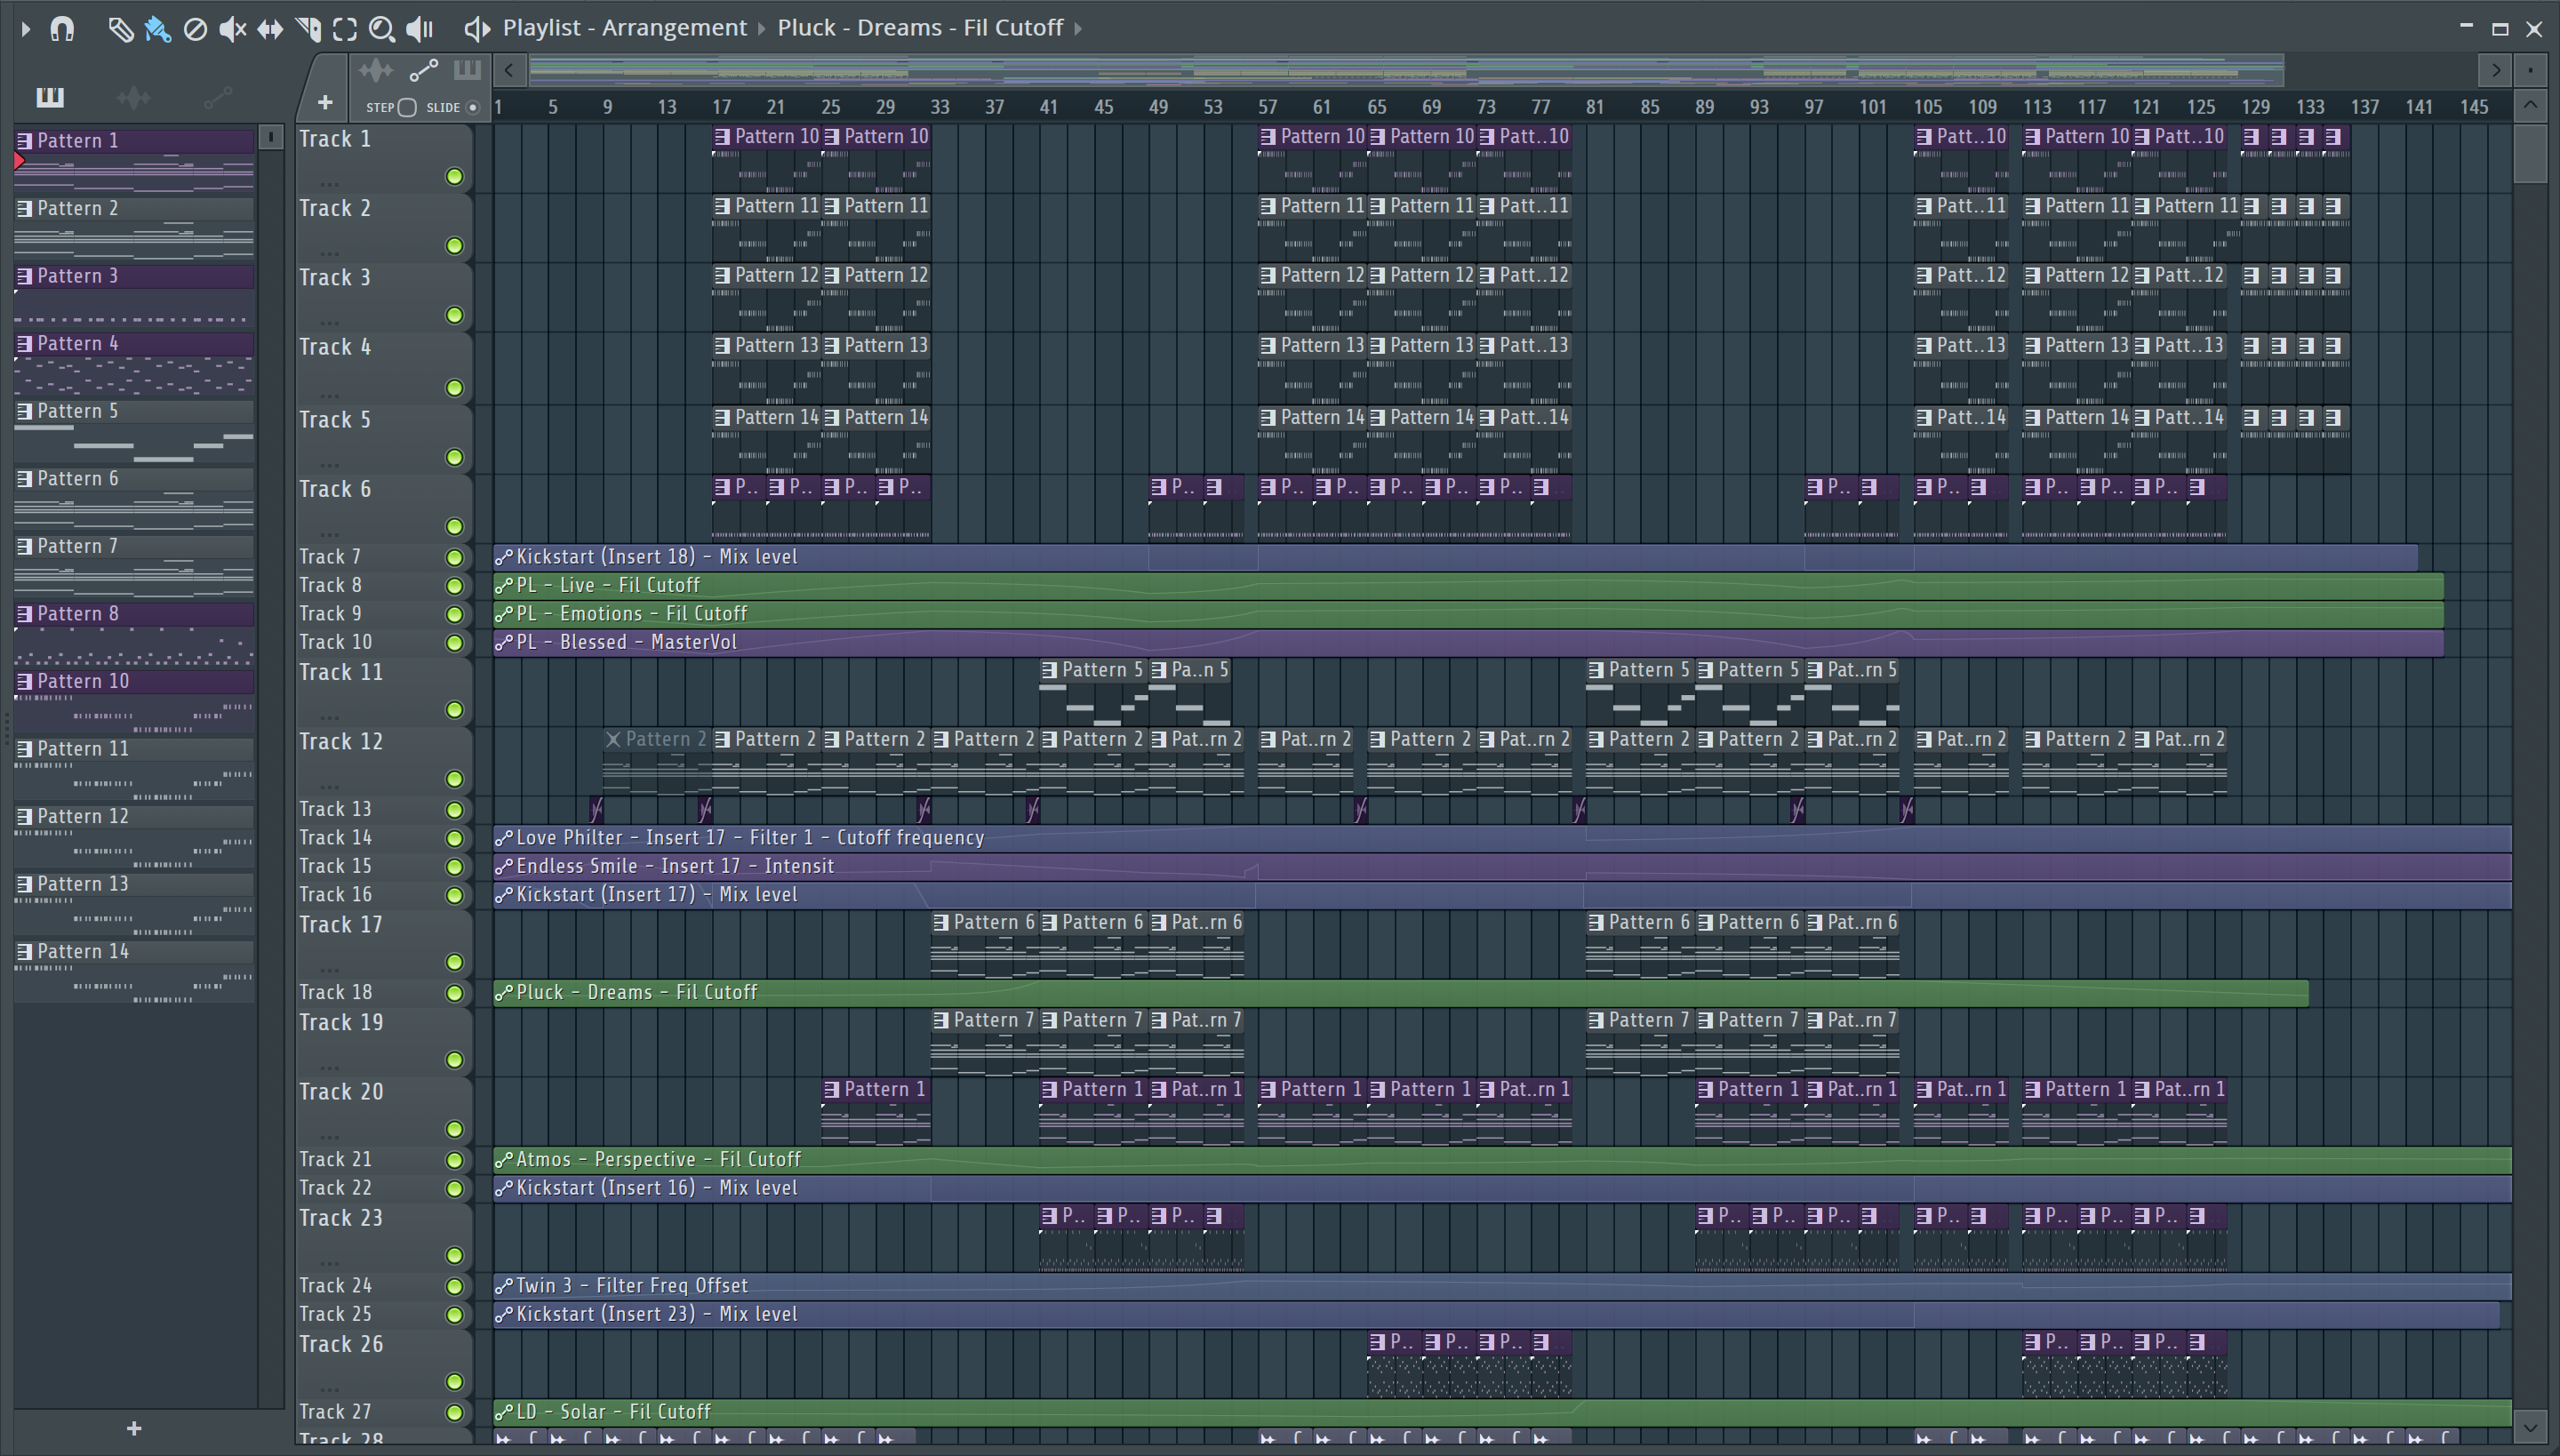The height and width of the screenshot is (1456, 2560).
Task: Switch picker to piano patterns tab
Action: click(x=49, y=97)
